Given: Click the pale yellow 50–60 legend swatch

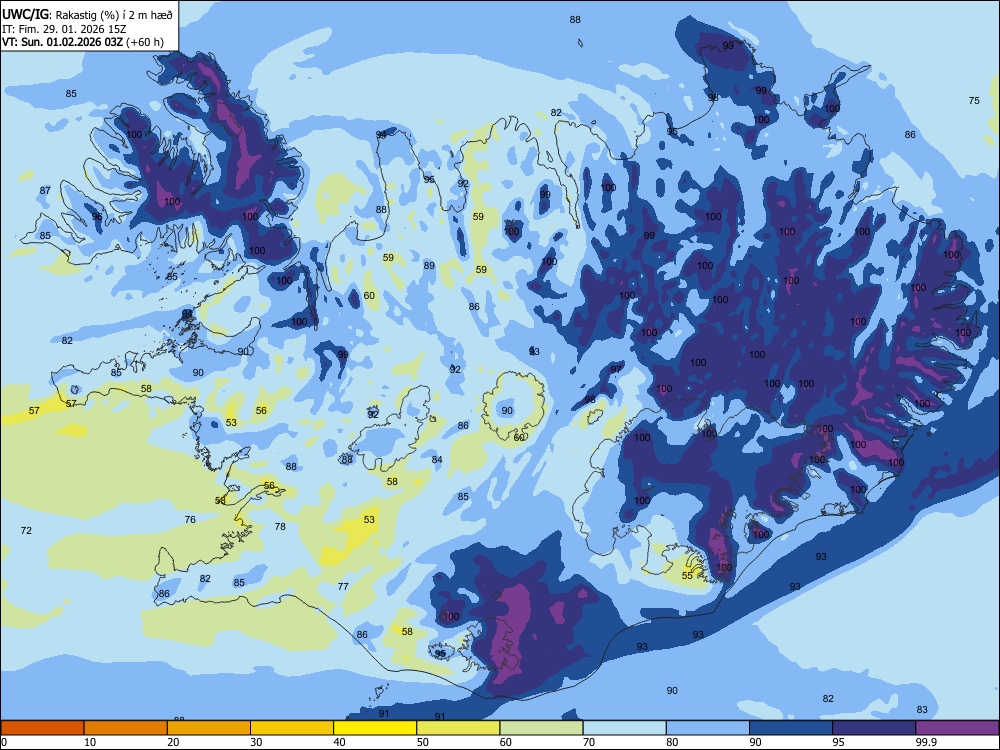Looking at the screenshot, I should pyautogui.click(x=458, y=728).
